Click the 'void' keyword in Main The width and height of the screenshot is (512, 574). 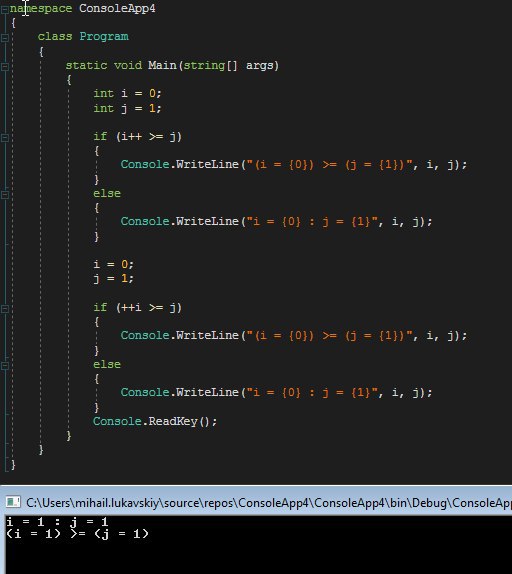[x=128, y=65]
